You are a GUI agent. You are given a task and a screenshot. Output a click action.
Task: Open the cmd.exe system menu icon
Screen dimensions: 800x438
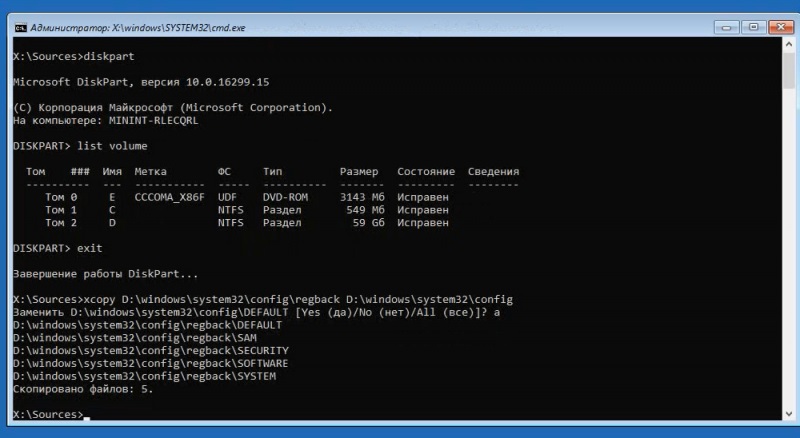pos(20,28)
